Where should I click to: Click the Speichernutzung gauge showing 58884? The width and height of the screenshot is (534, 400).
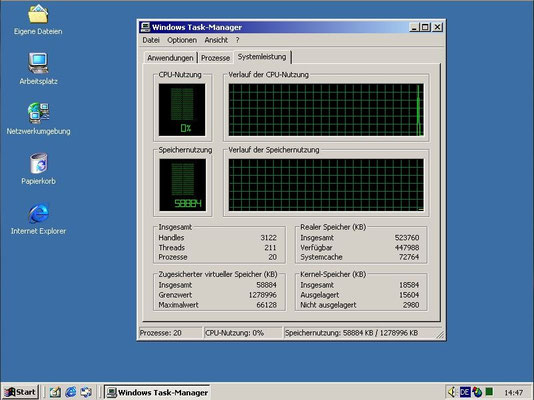(183, 185)
